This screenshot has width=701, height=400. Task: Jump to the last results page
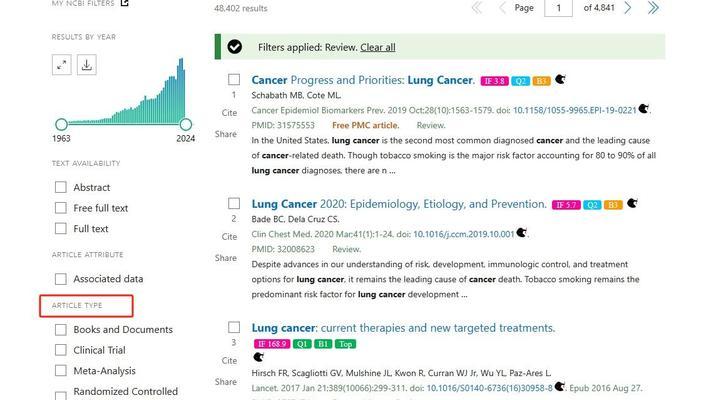(x=653, y=8)
